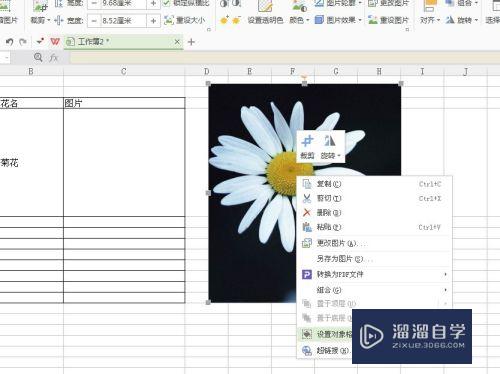Viewport: 500px width, 374px height.
Task: Choose 转换为PDF文件 in the context menu
Action: point(374,274)
